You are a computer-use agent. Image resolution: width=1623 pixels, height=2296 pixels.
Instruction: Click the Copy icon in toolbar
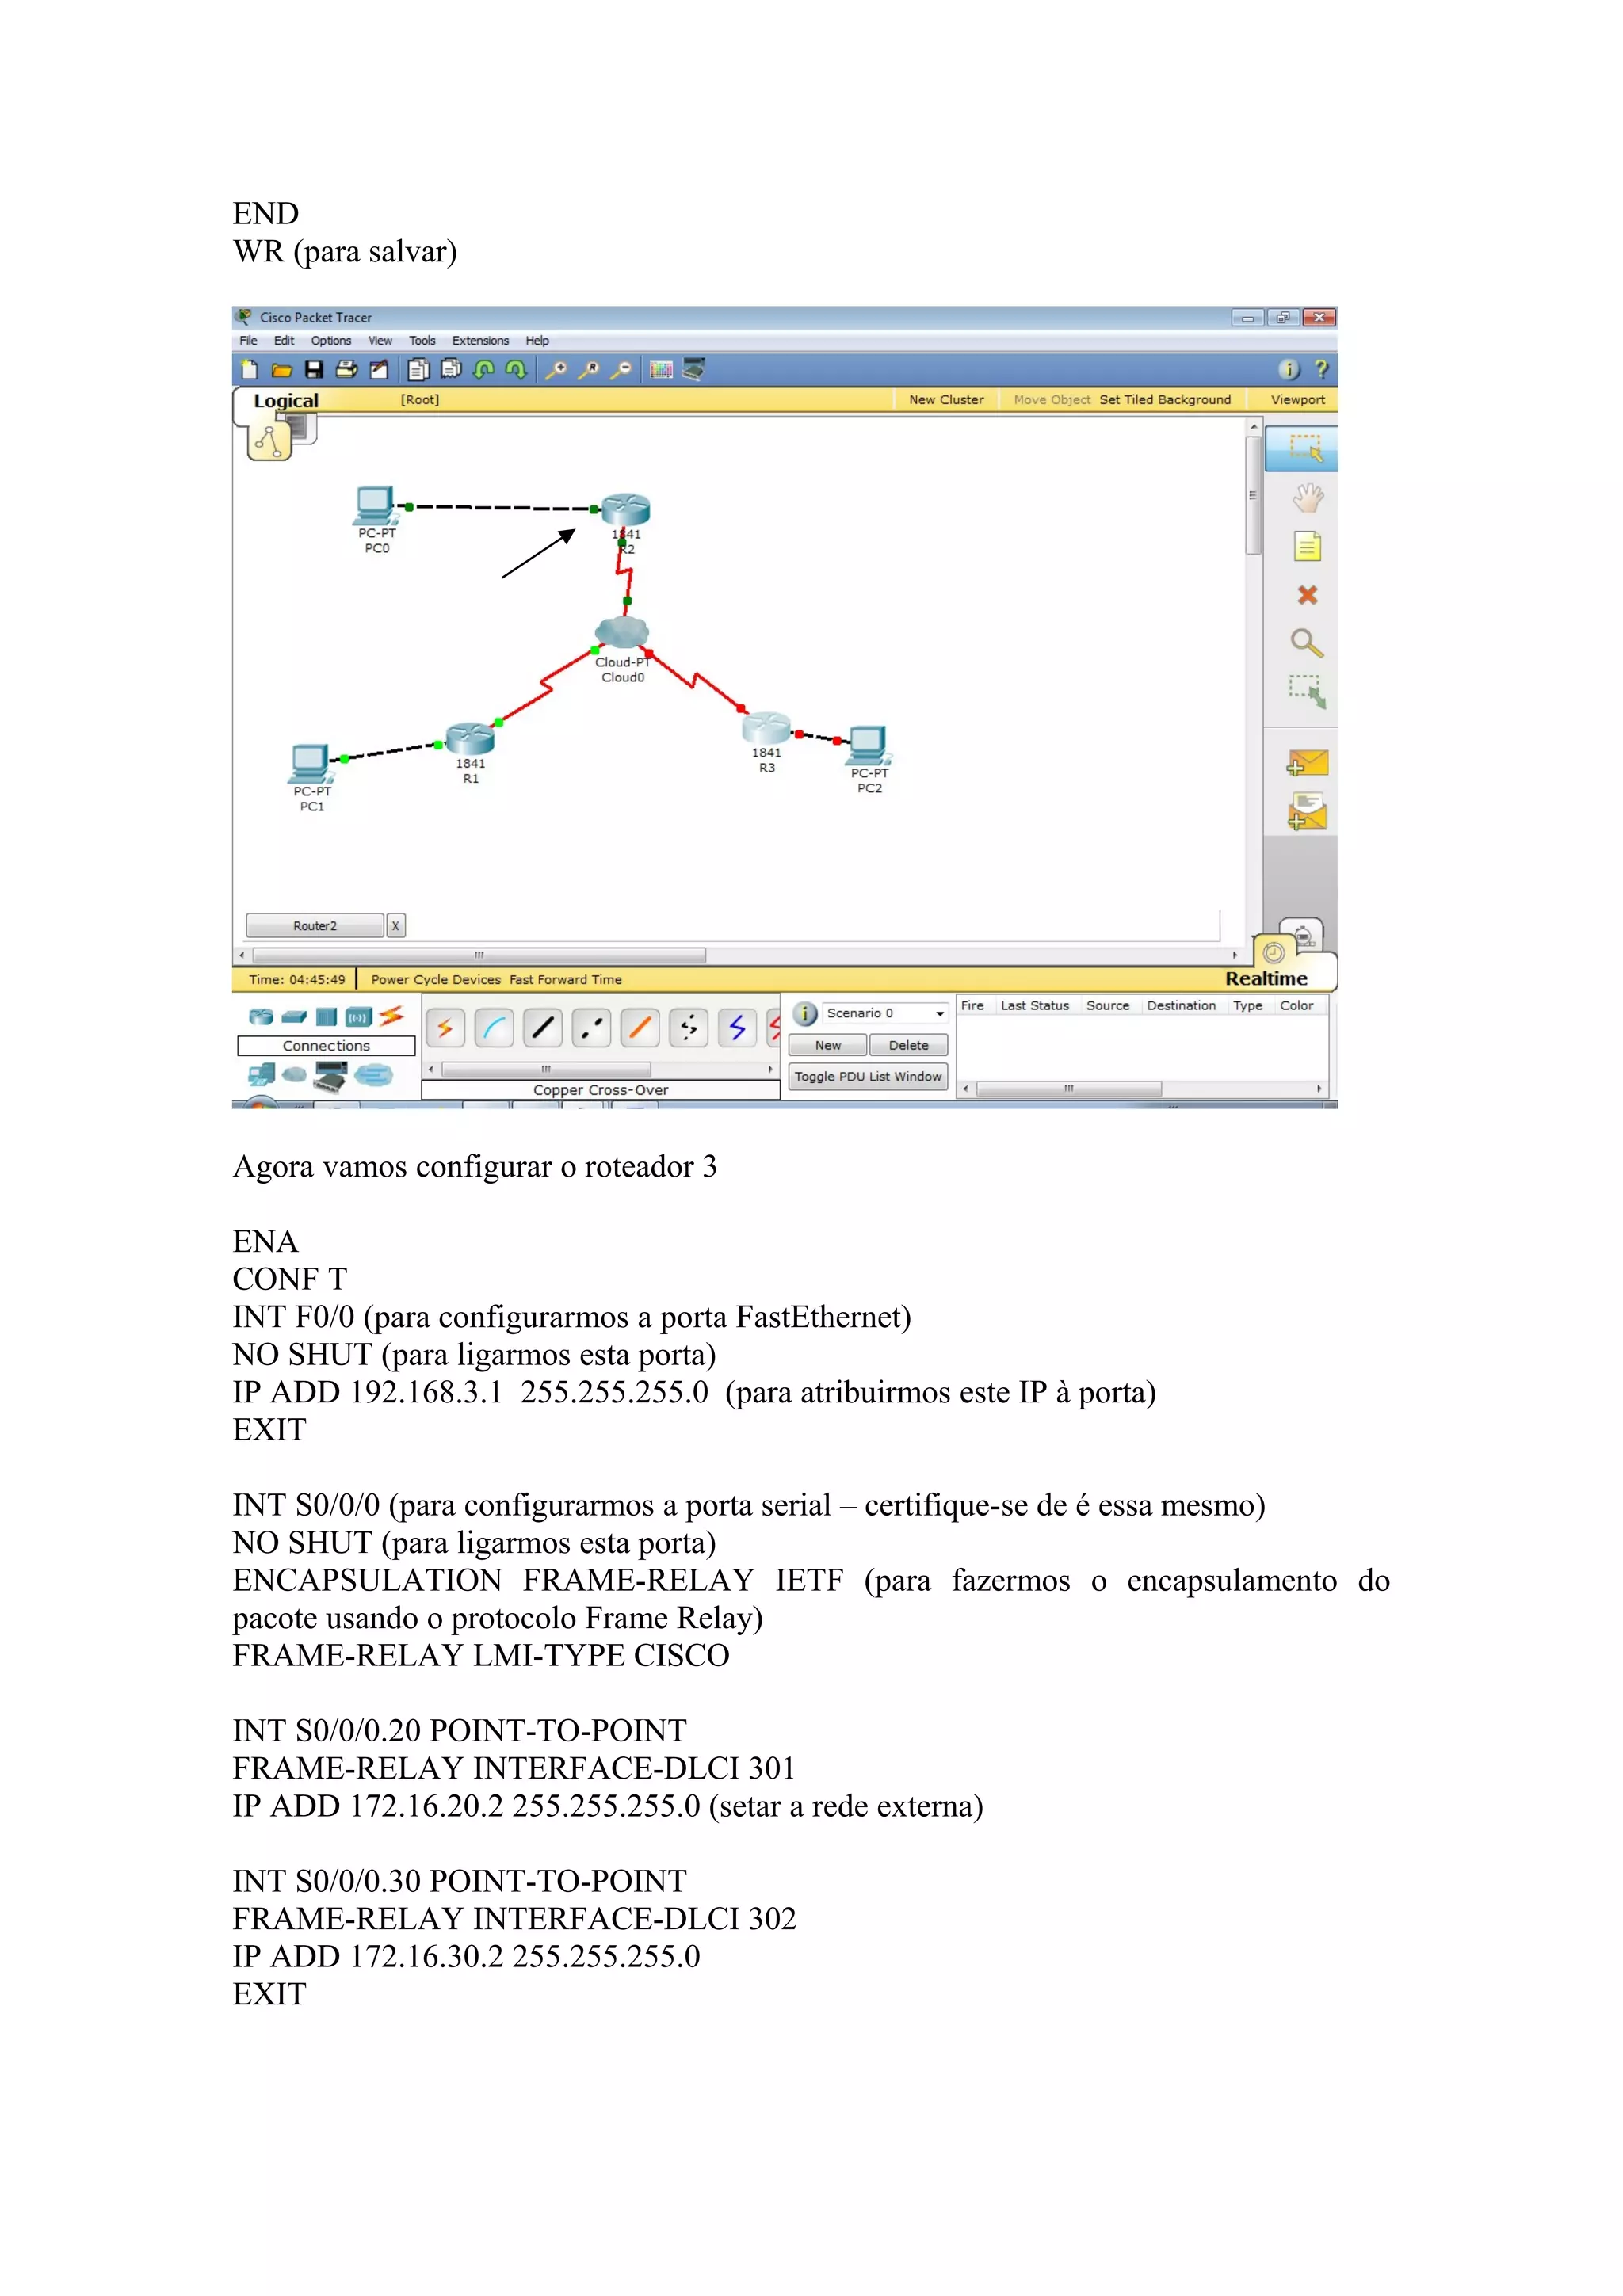click(419, 370)
